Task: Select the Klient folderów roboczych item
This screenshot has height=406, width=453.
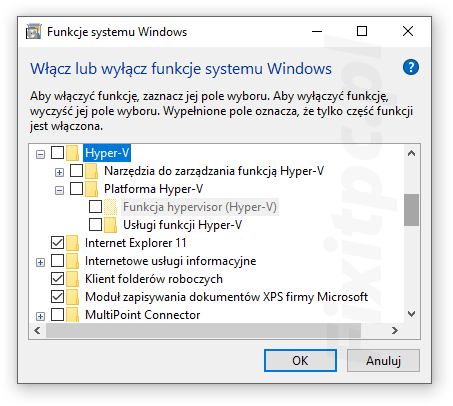Action: [154, 279]
